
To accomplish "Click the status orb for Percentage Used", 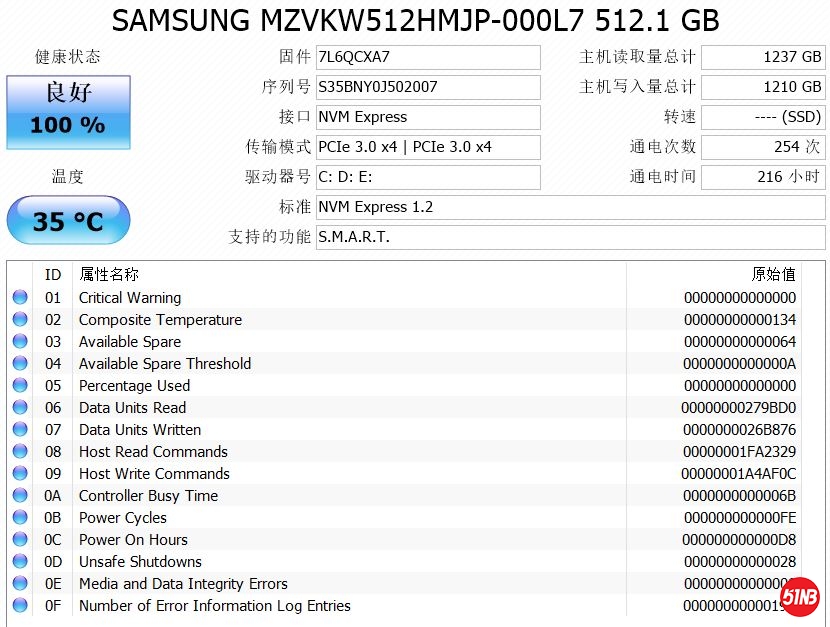I will tap(20, 386).
